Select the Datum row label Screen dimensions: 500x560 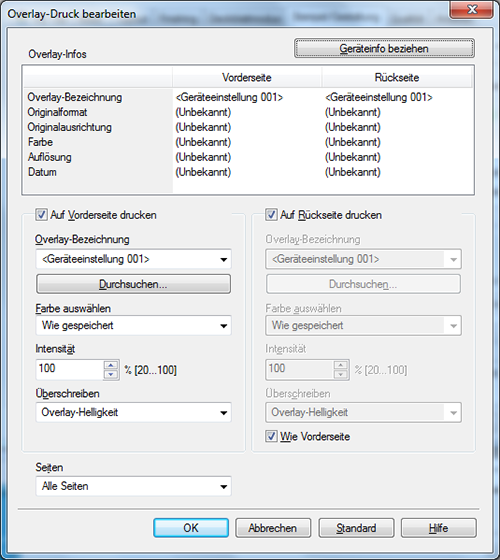point(42,172)
